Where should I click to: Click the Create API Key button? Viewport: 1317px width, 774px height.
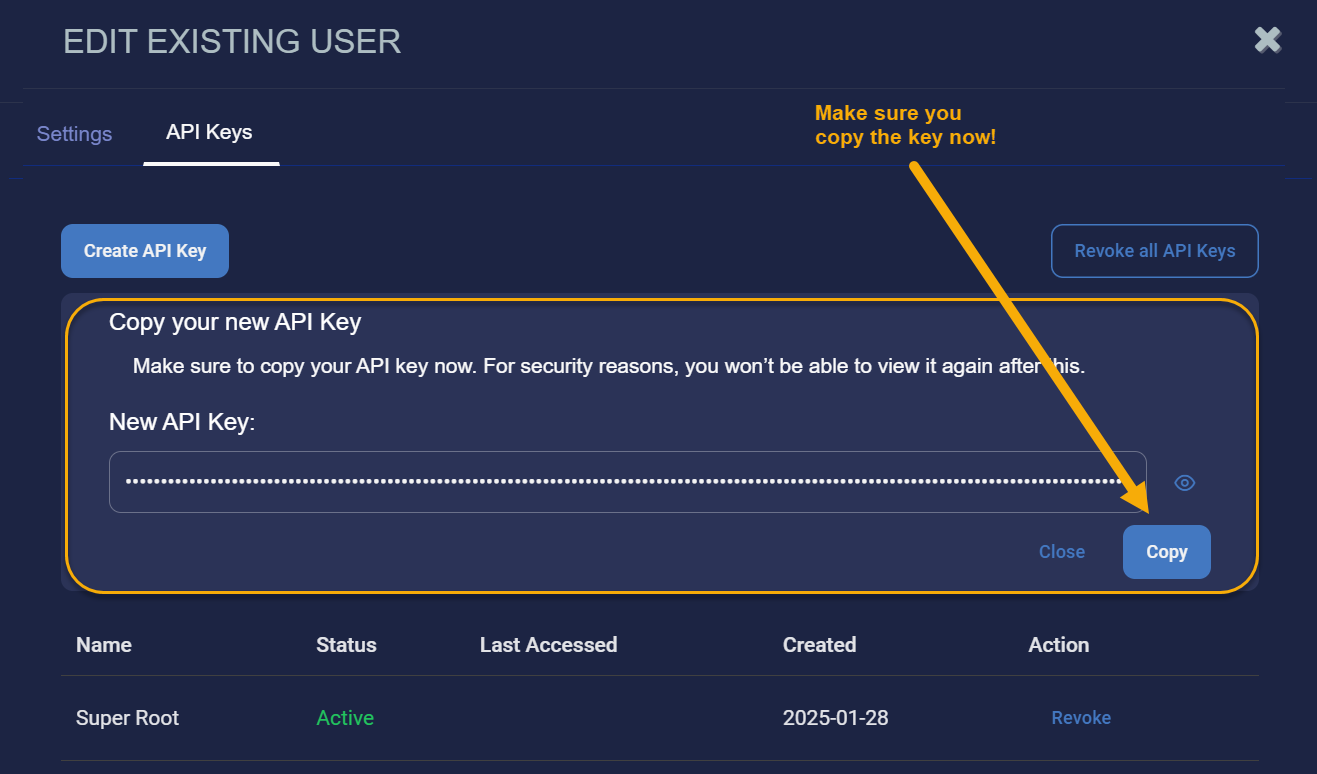(145, 251)
